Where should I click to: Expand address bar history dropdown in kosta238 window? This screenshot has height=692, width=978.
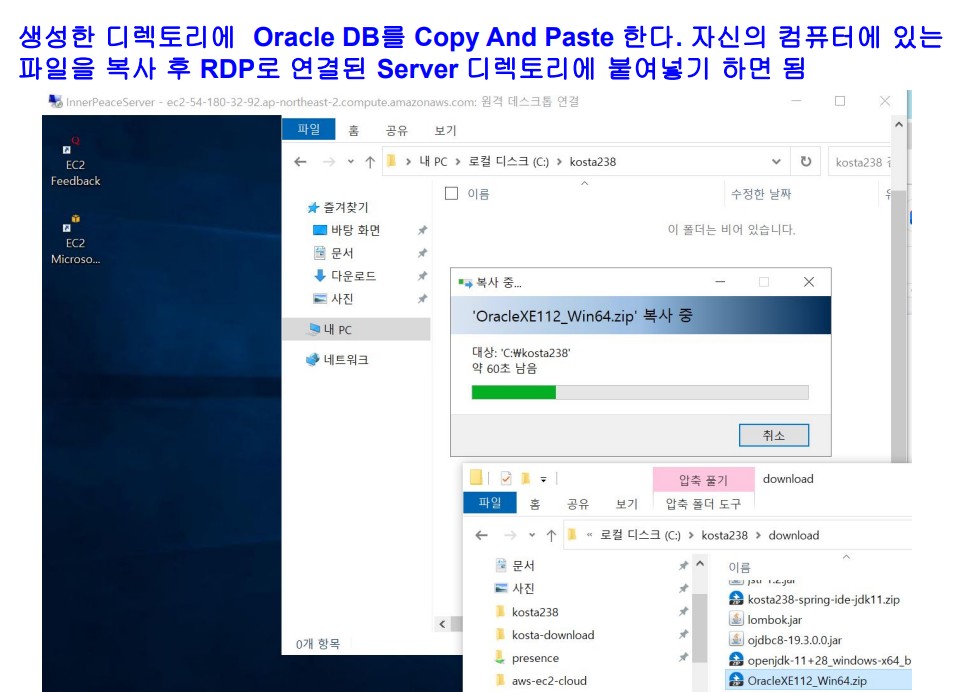click(x=776, y=162)
